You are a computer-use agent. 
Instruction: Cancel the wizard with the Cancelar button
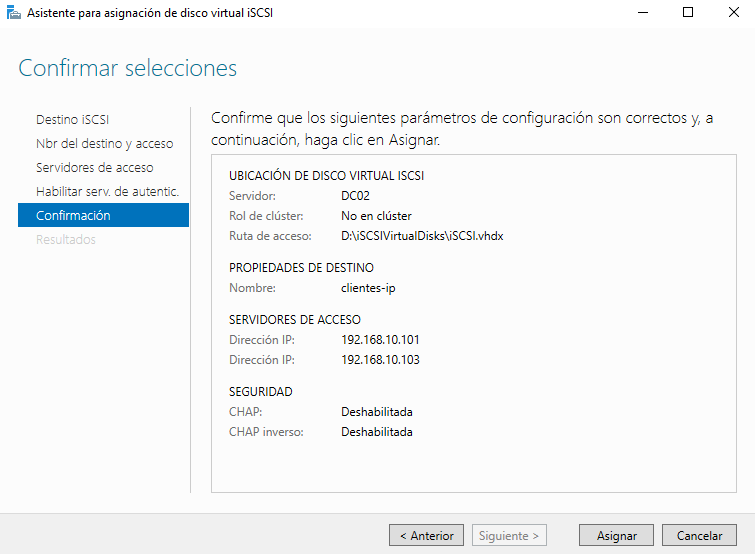pyautogui.click(x=699, y=535)
